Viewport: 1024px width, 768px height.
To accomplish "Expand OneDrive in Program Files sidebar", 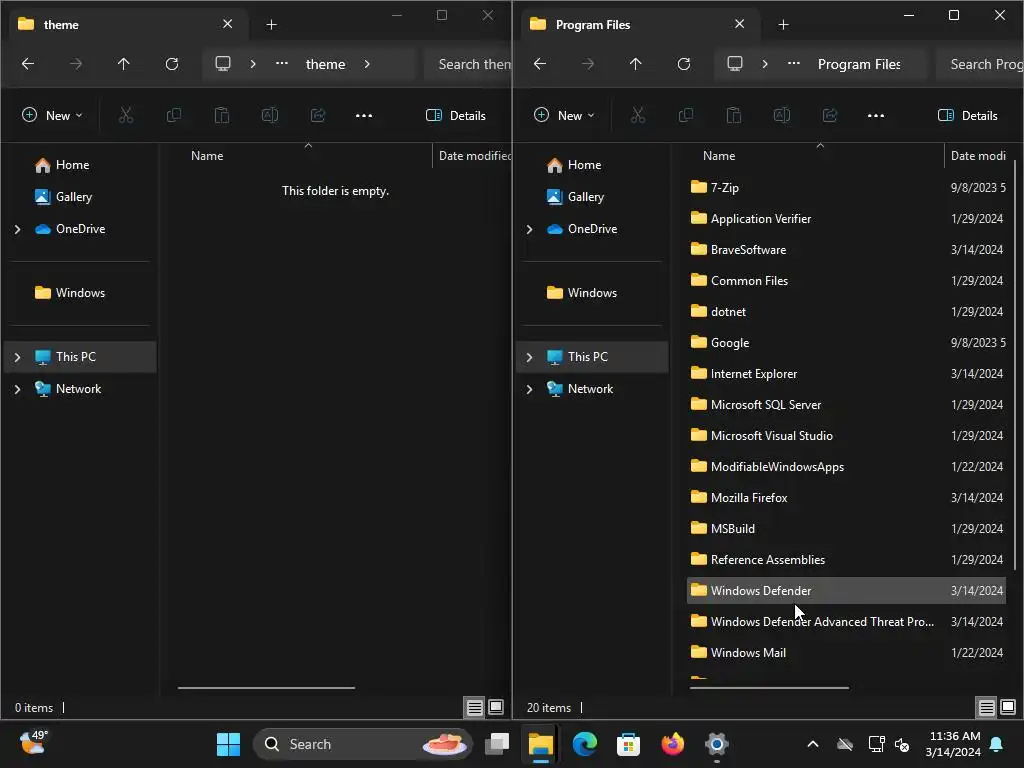I will 530,229.
